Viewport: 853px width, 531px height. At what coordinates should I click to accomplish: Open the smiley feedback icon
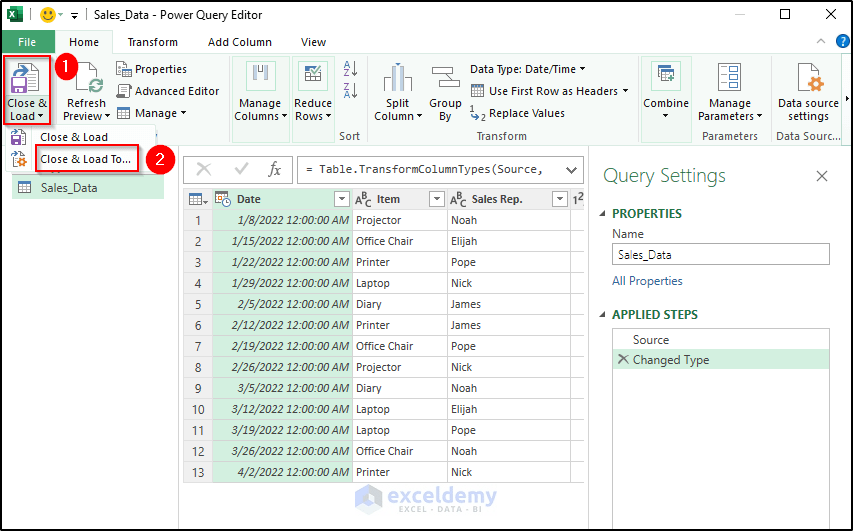coord(48,15)
